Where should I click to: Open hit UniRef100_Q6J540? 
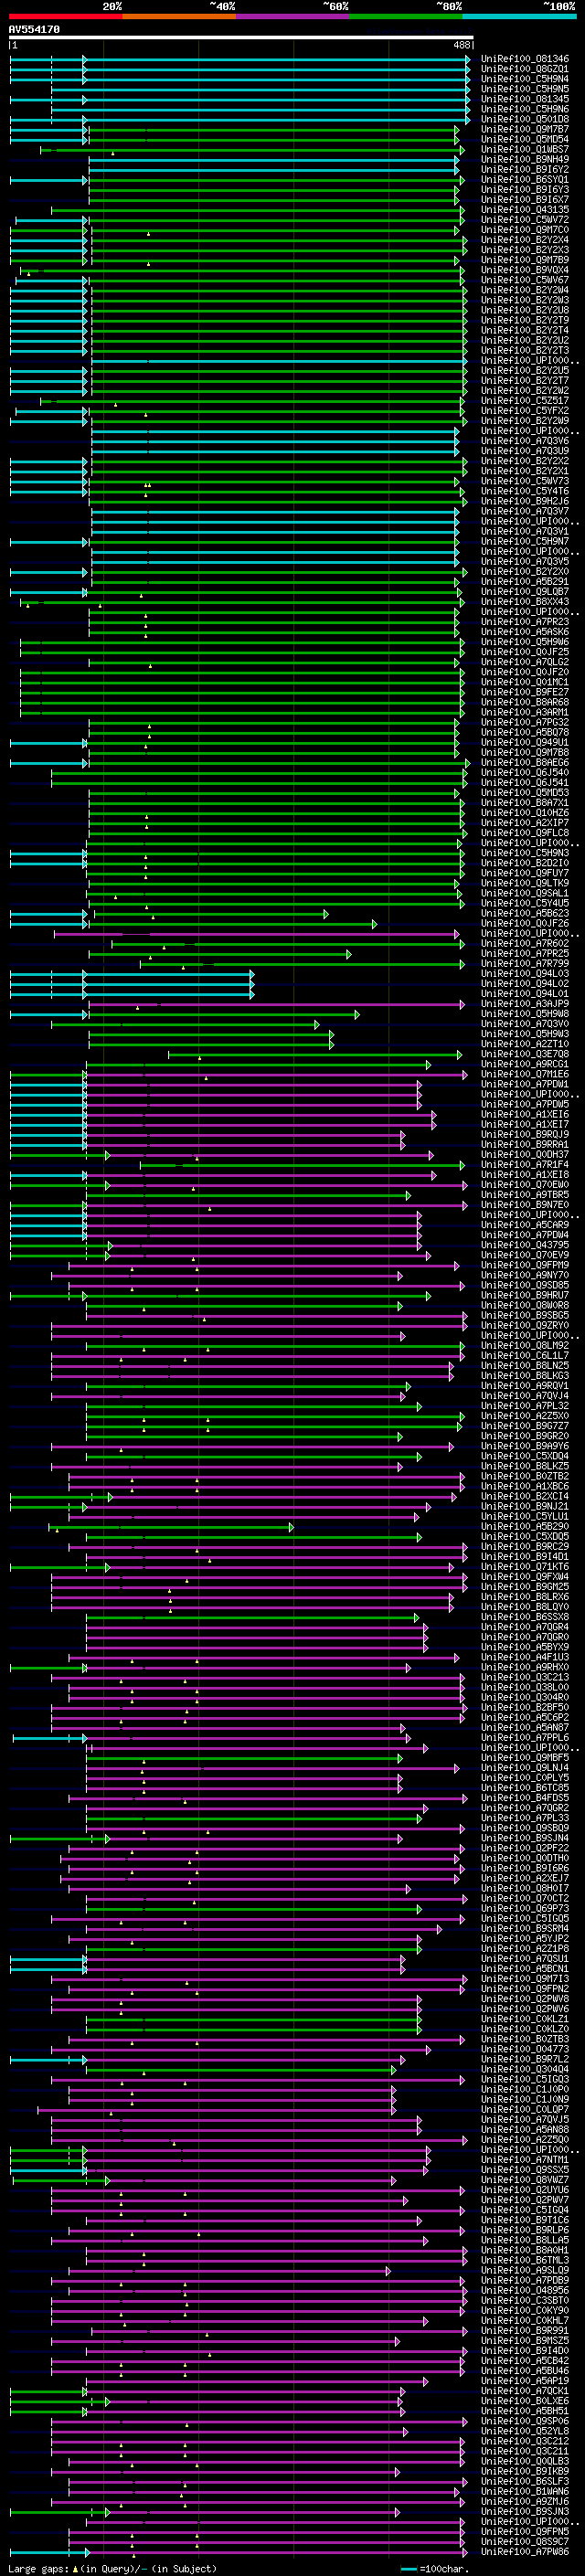525,773
